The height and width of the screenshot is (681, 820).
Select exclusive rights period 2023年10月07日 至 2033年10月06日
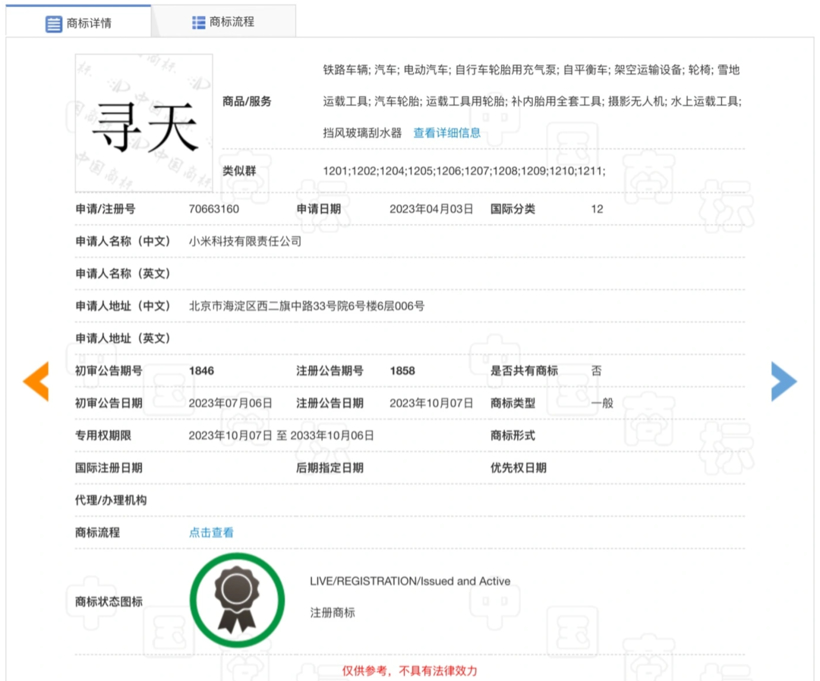point(281,436)
